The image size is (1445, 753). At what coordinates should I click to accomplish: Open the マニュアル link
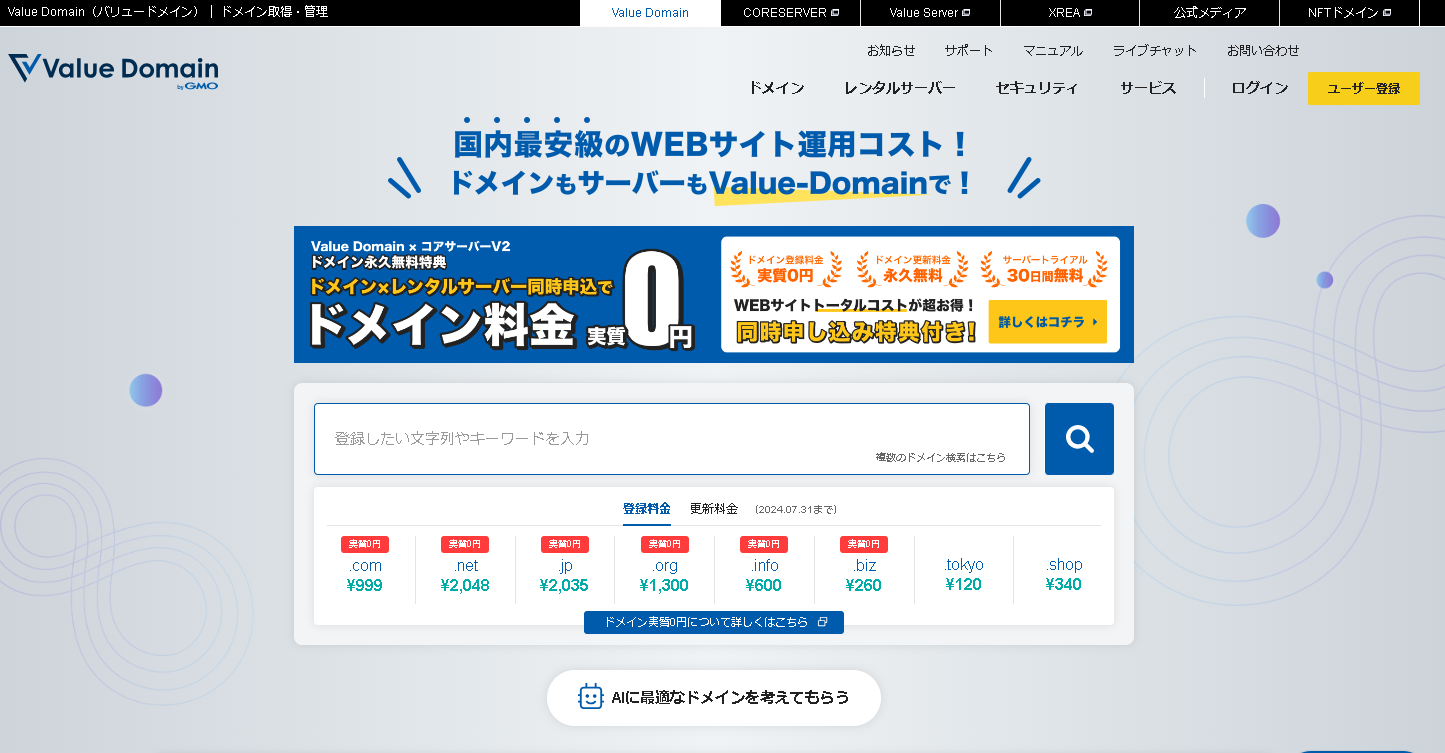click(1053, 50)
